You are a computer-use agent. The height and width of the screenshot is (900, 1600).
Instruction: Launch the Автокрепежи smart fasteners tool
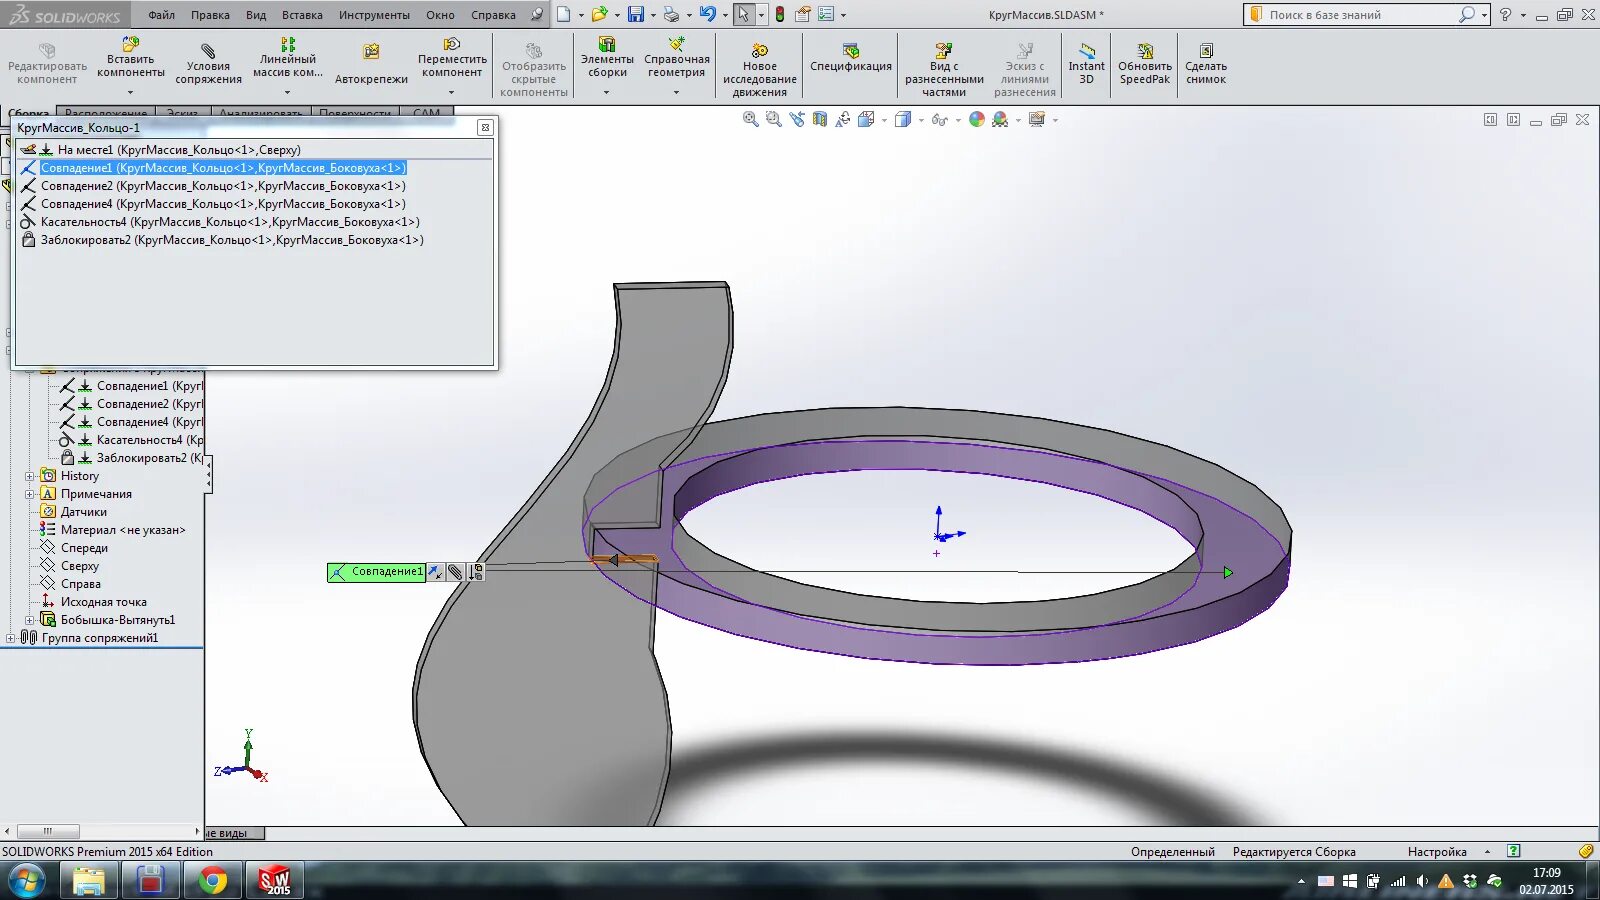click(371, 65)
